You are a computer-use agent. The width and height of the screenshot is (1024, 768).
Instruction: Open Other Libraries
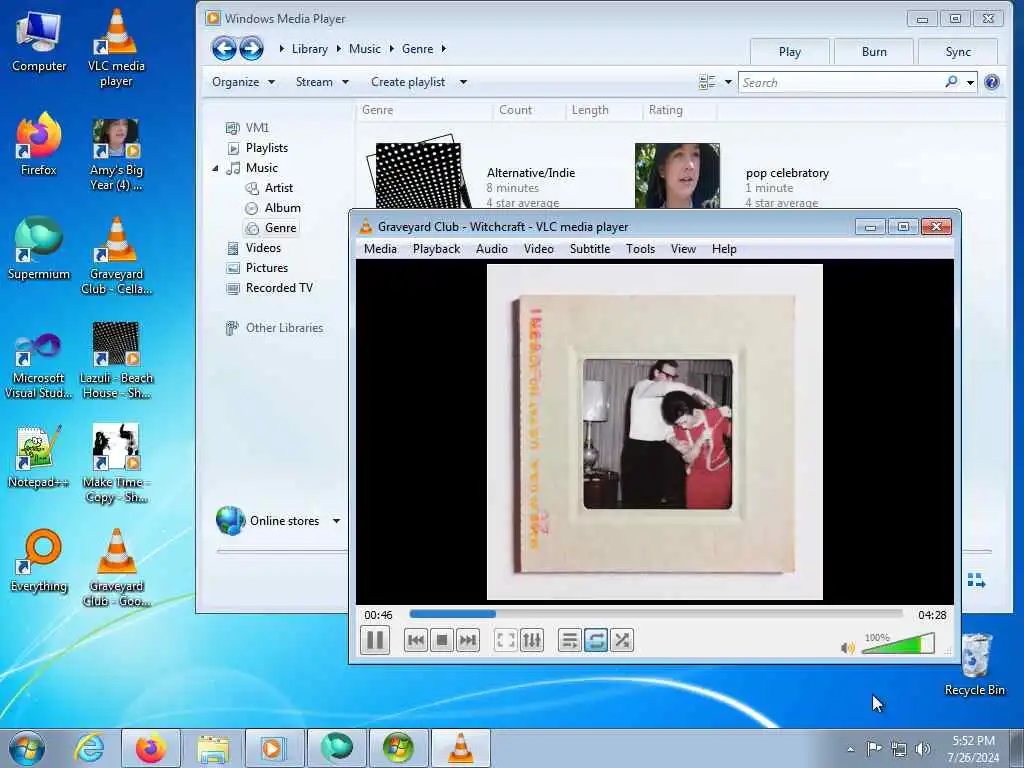click(x=274, y=328)
